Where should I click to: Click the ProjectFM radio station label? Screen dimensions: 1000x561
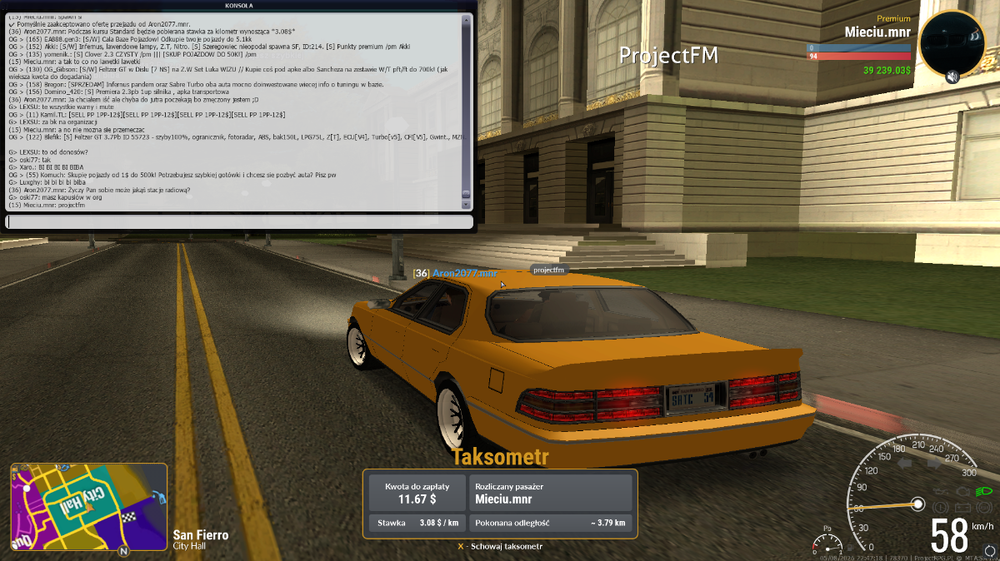click(668, 55)
